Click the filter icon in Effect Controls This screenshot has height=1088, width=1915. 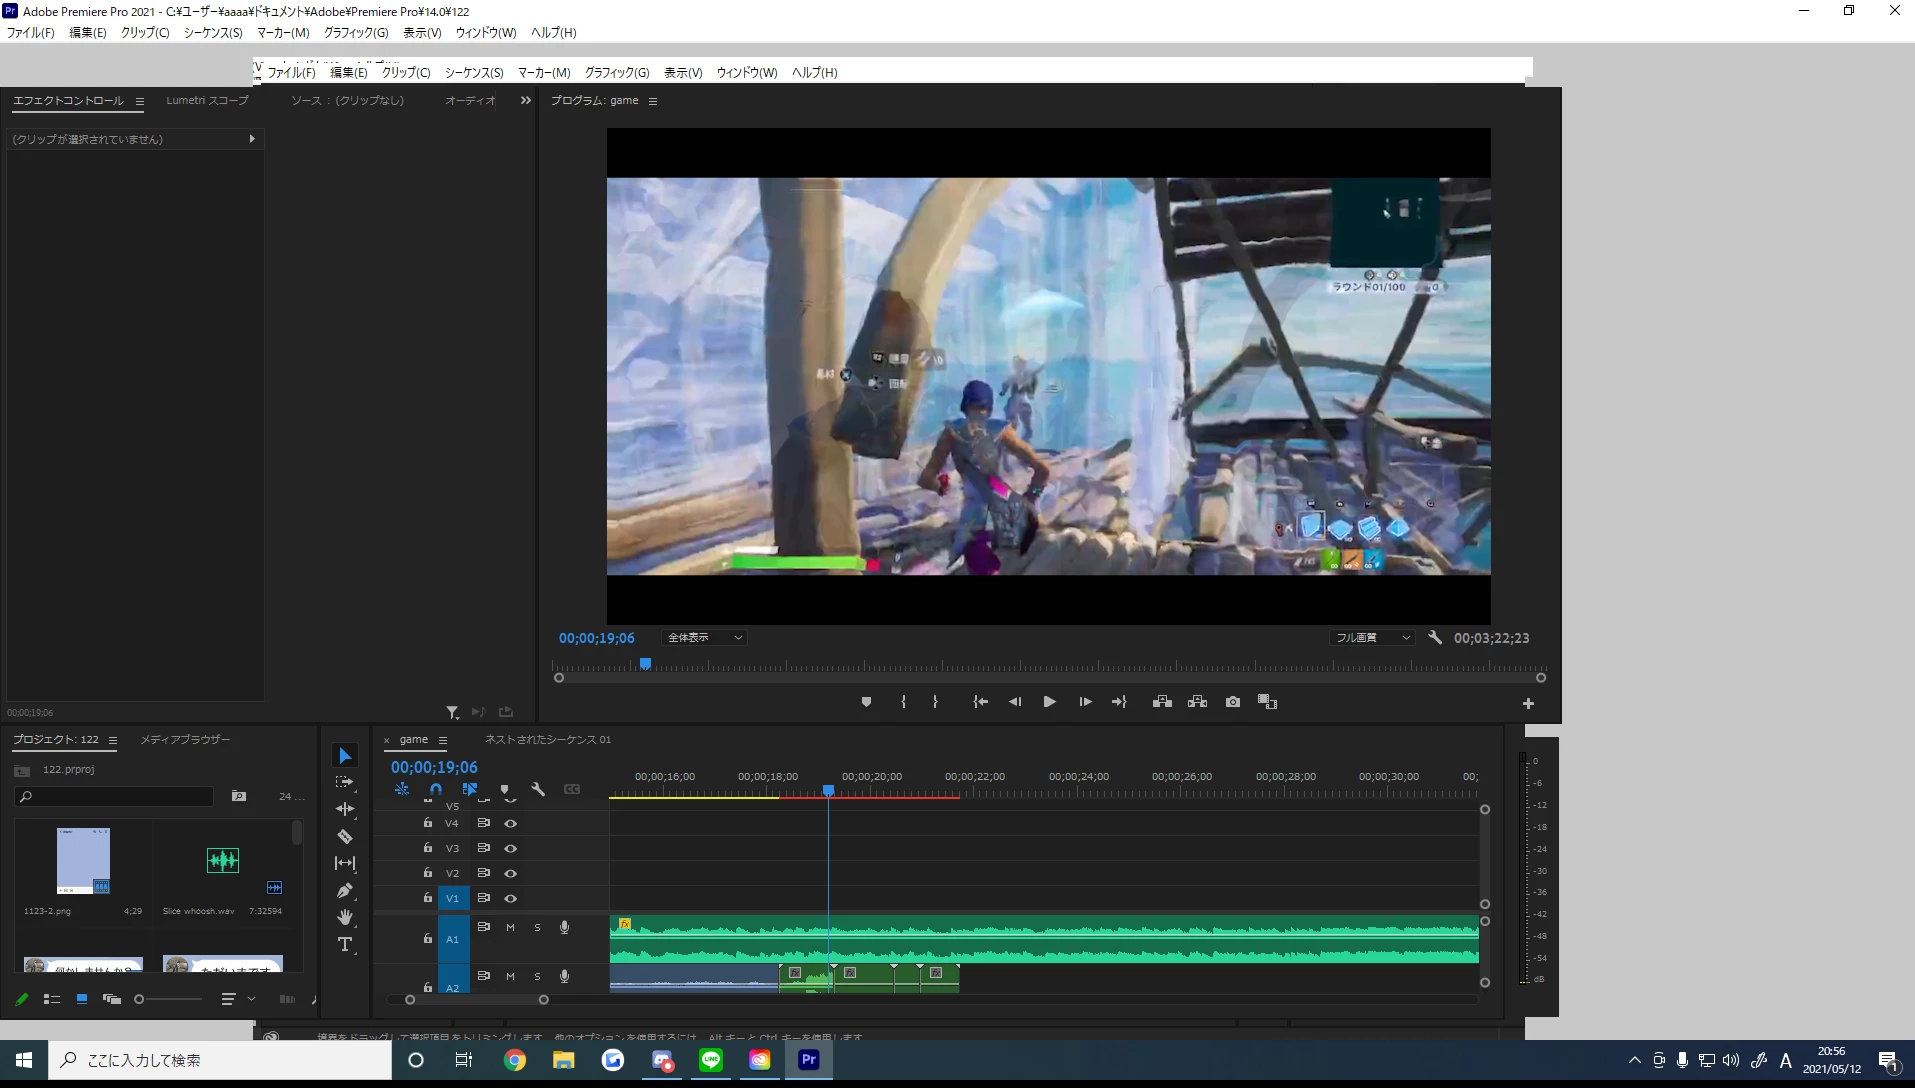coord(453,712)
